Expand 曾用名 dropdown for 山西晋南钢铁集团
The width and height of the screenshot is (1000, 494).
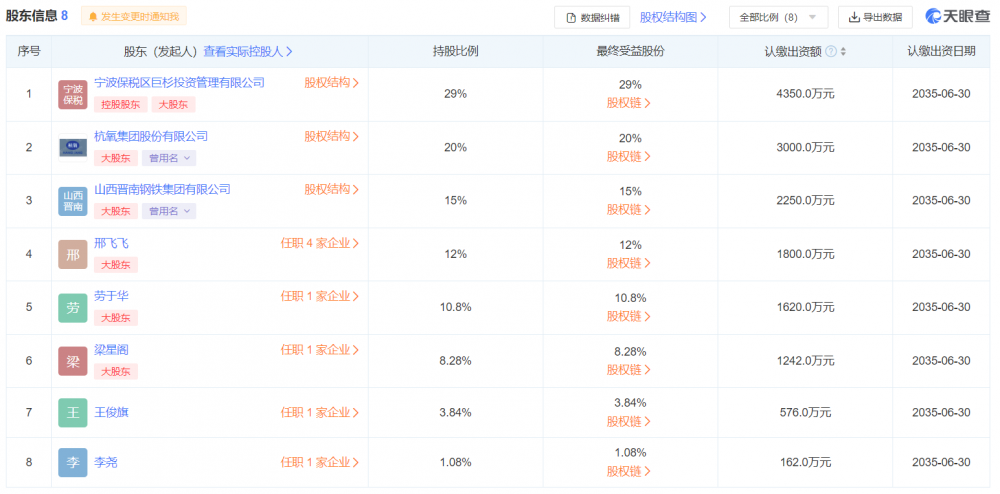pos(169,211)
